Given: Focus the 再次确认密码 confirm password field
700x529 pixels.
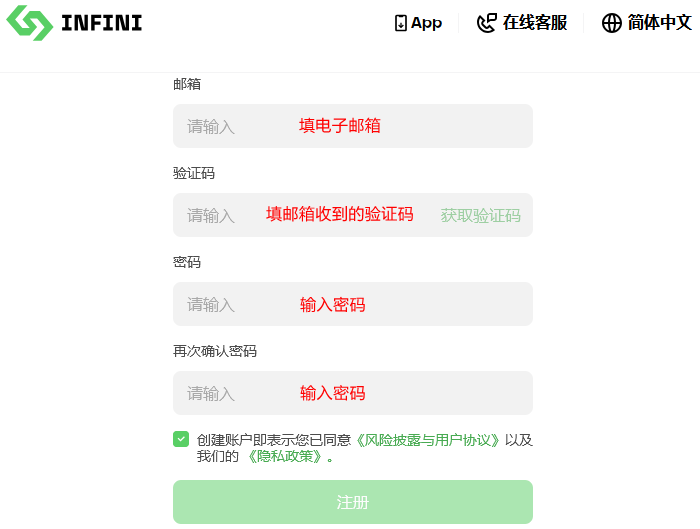Looking at the screenshot, I should click(353, 393).
